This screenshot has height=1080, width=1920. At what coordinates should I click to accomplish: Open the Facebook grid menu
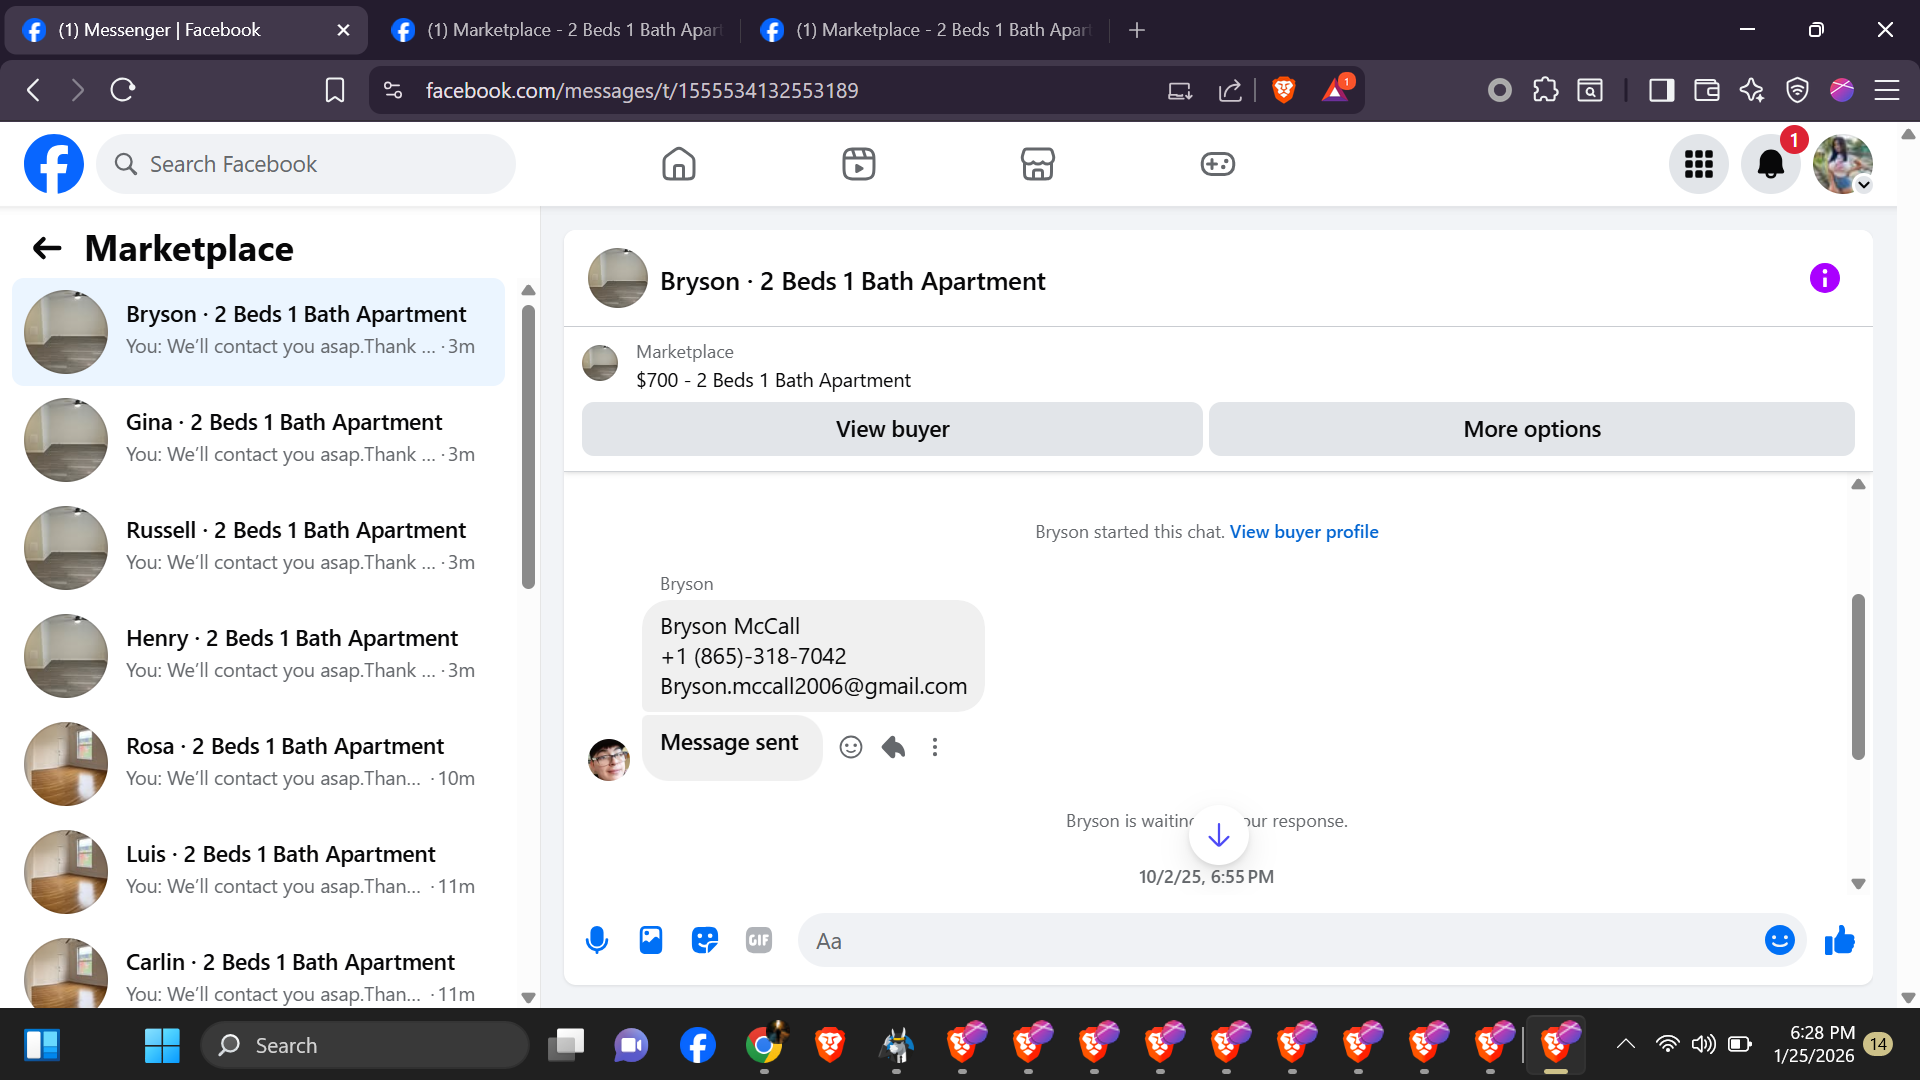(x=1699, y=164)
